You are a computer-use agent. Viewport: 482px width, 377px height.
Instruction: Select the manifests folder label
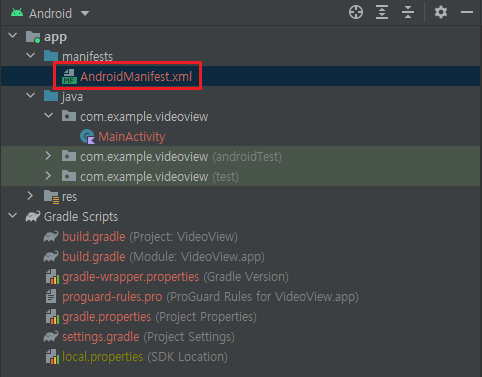87,57
